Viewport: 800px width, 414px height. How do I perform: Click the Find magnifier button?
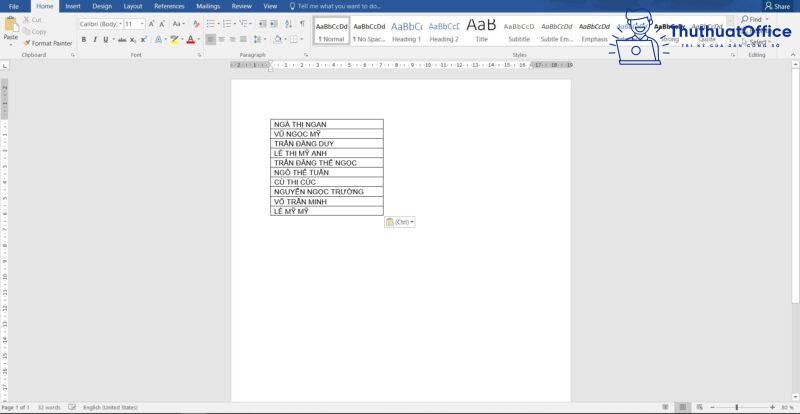752,19
